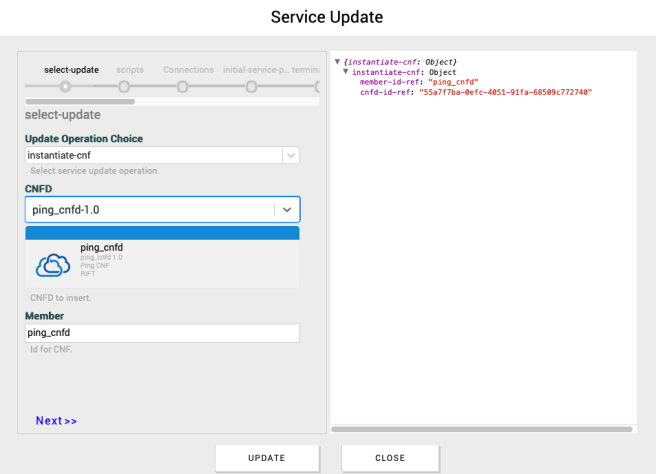Switch to the scripts step label
The height and width of the screenshot is (474, 656).
[129, 70]
